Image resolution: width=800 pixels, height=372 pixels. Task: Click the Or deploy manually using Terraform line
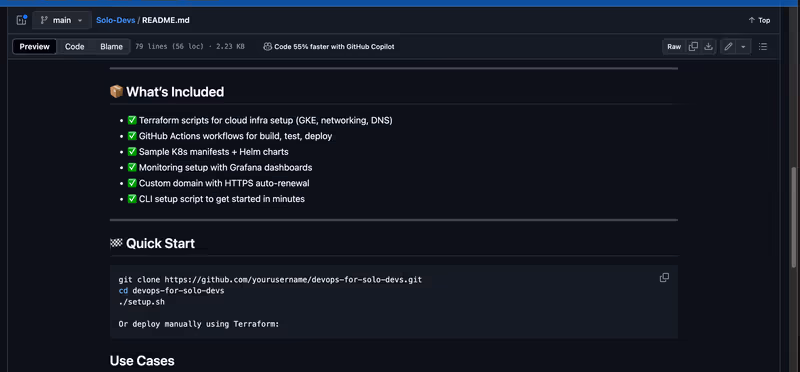point(198,324)
